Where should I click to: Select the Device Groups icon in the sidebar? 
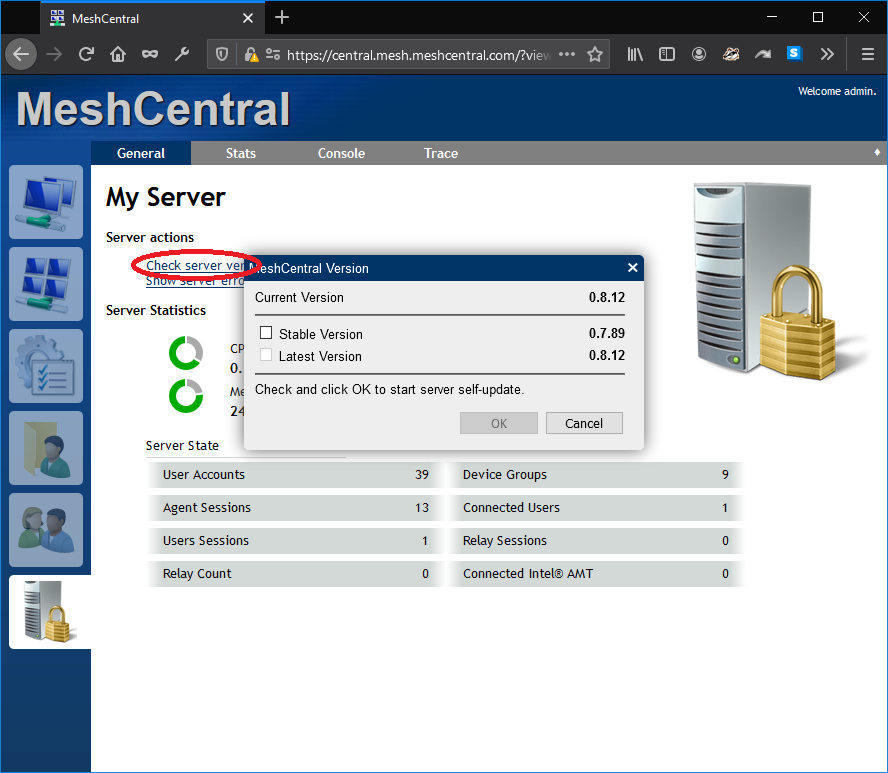pos(45,284)
